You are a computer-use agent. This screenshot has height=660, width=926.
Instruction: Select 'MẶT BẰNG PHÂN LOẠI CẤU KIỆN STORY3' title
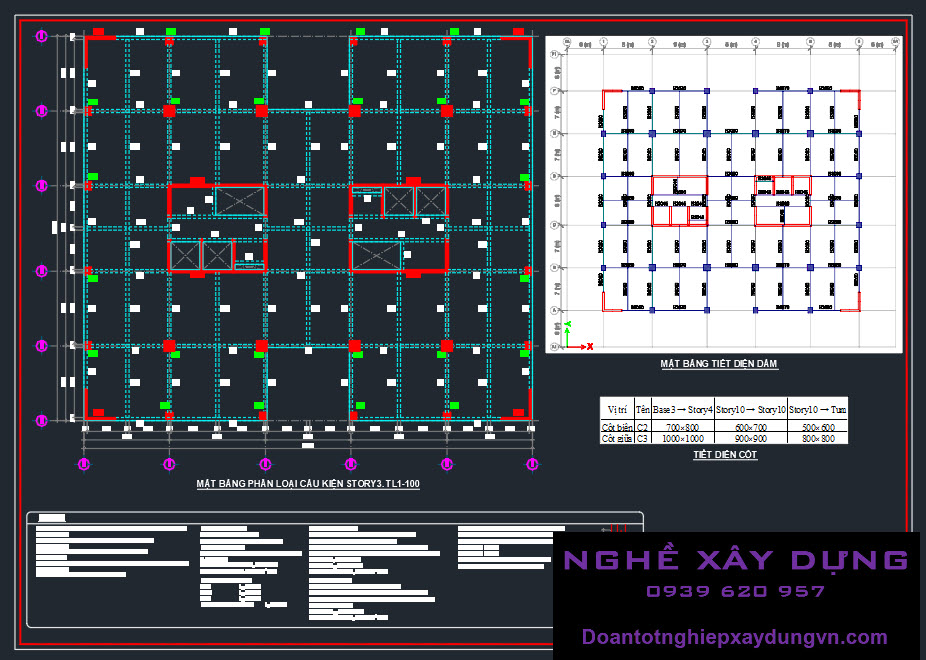pyautogui.click(x=307, y=483)
